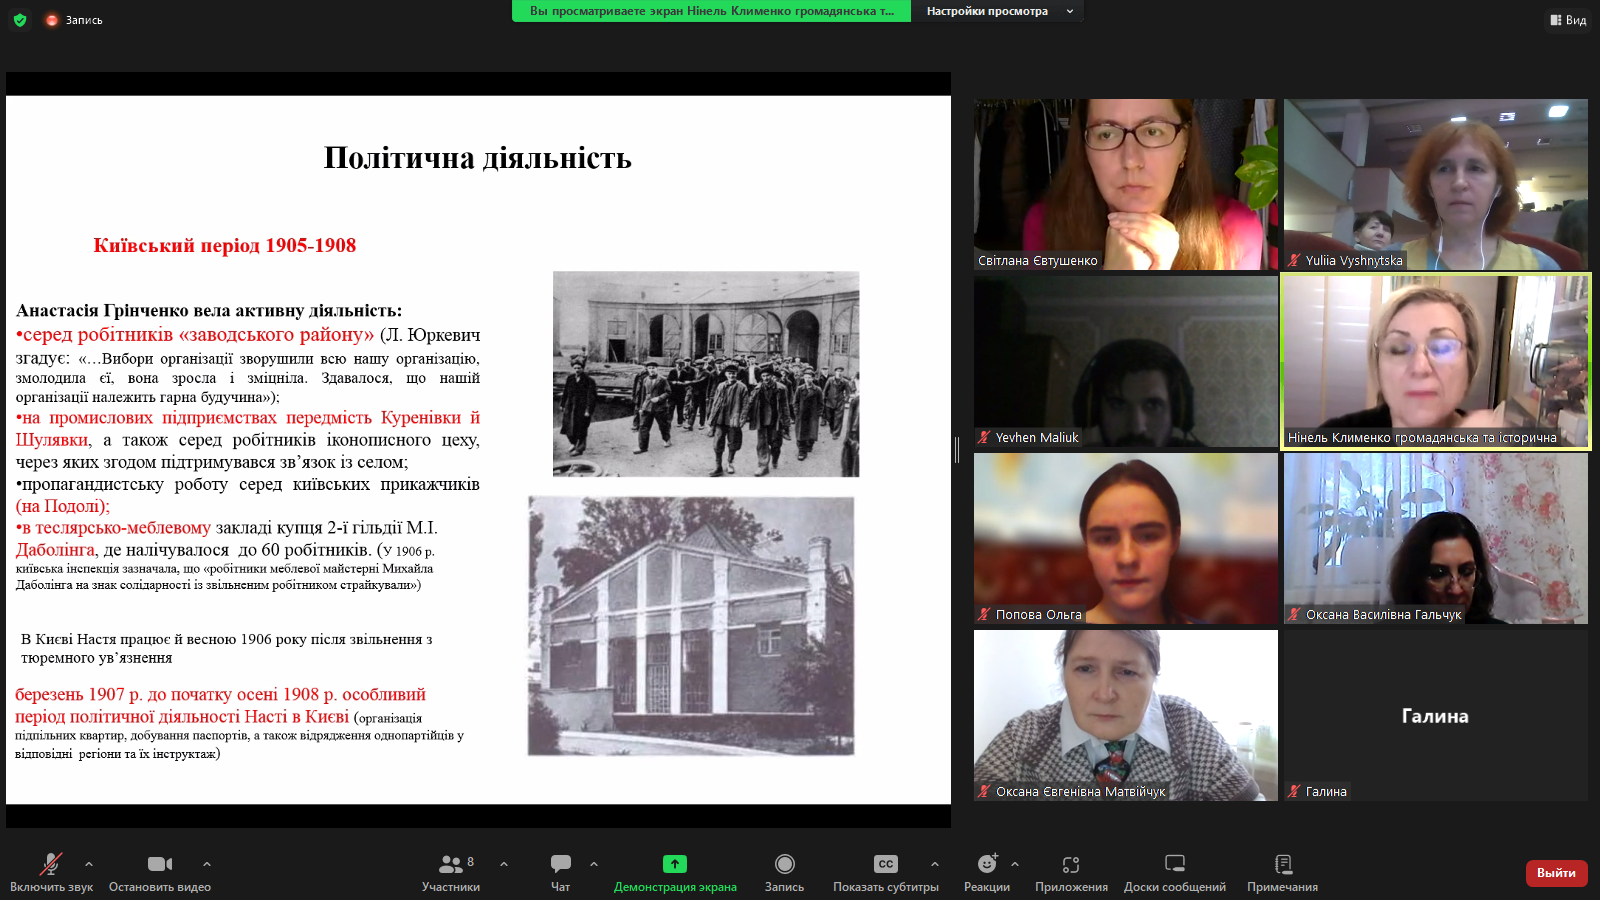
Task: Leave the meeting with Выйти button
Action: 1556,873
